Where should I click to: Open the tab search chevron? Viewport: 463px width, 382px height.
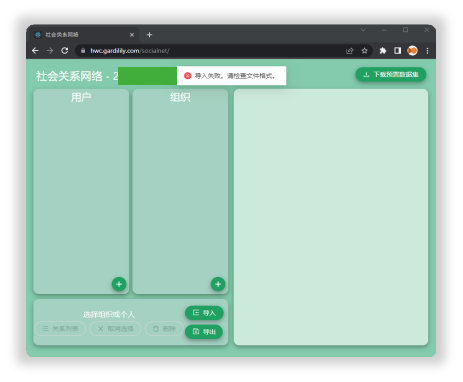click(x=363, y=30)
